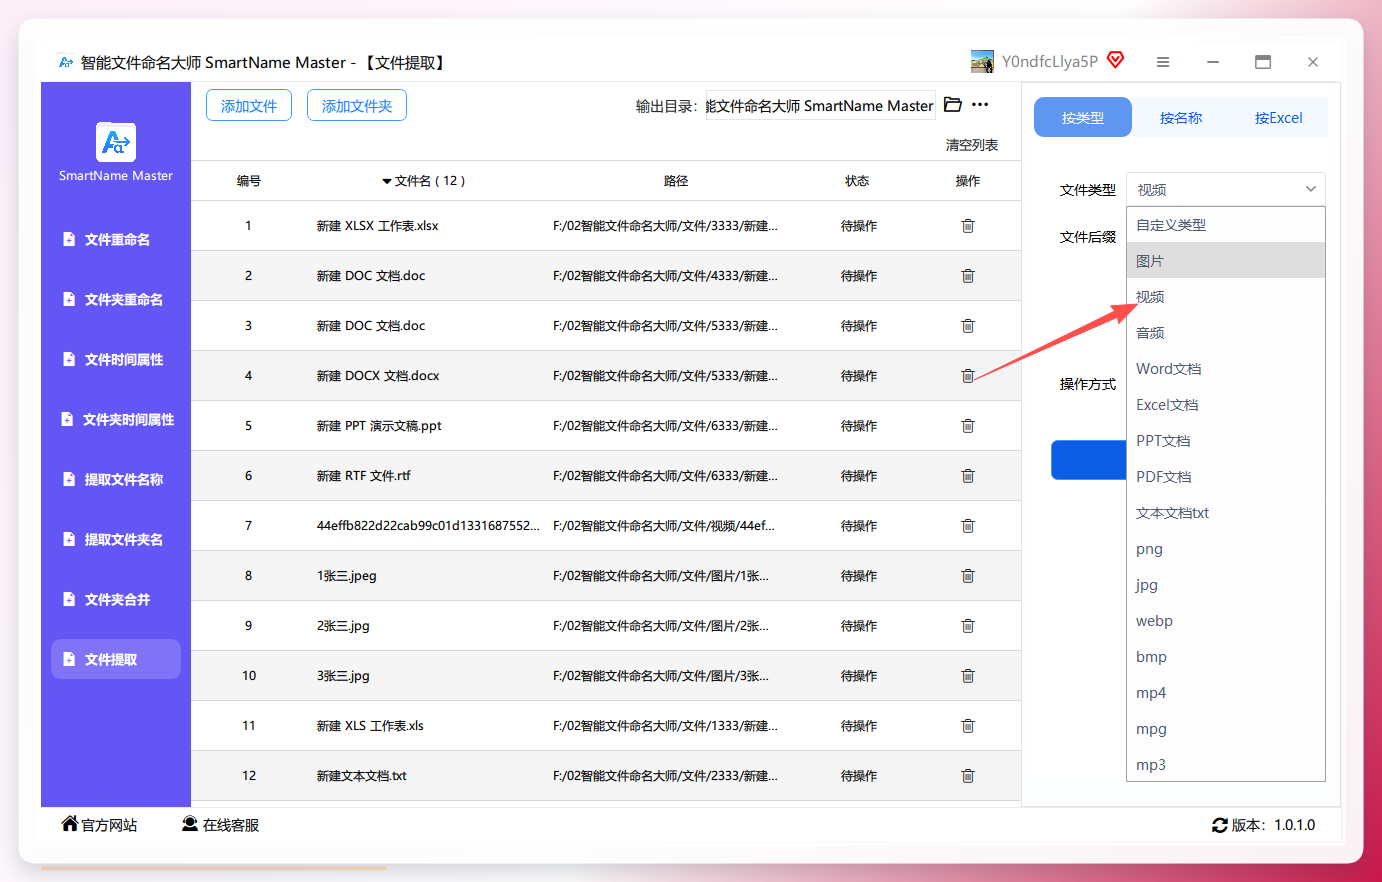Select 视频 in the file type list
The image size is (1382, 882).
(x=1226, y=297)
